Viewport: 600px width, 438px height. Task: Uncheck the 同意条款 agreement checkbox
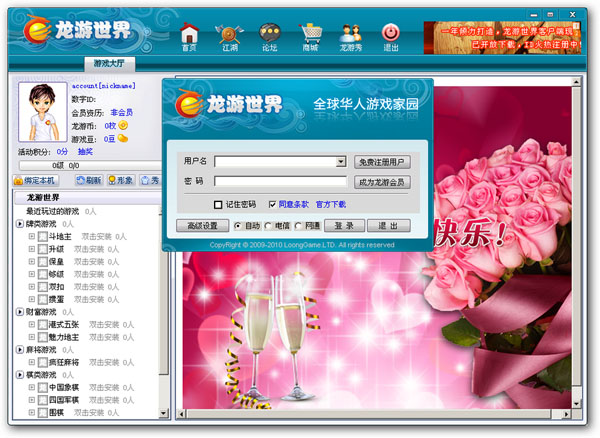point(272,205)
